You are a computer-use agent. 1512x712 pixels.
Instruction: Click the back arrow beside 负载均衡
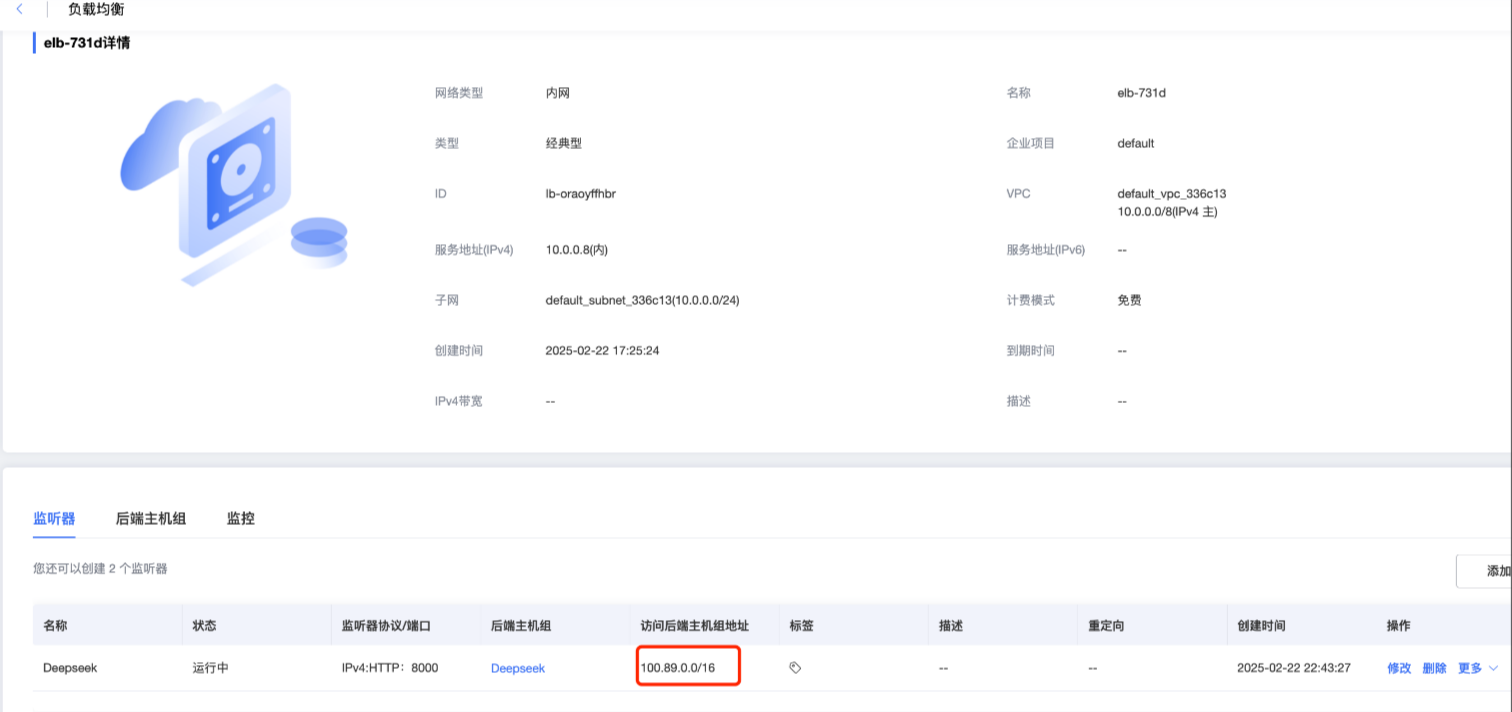(19, 9)
